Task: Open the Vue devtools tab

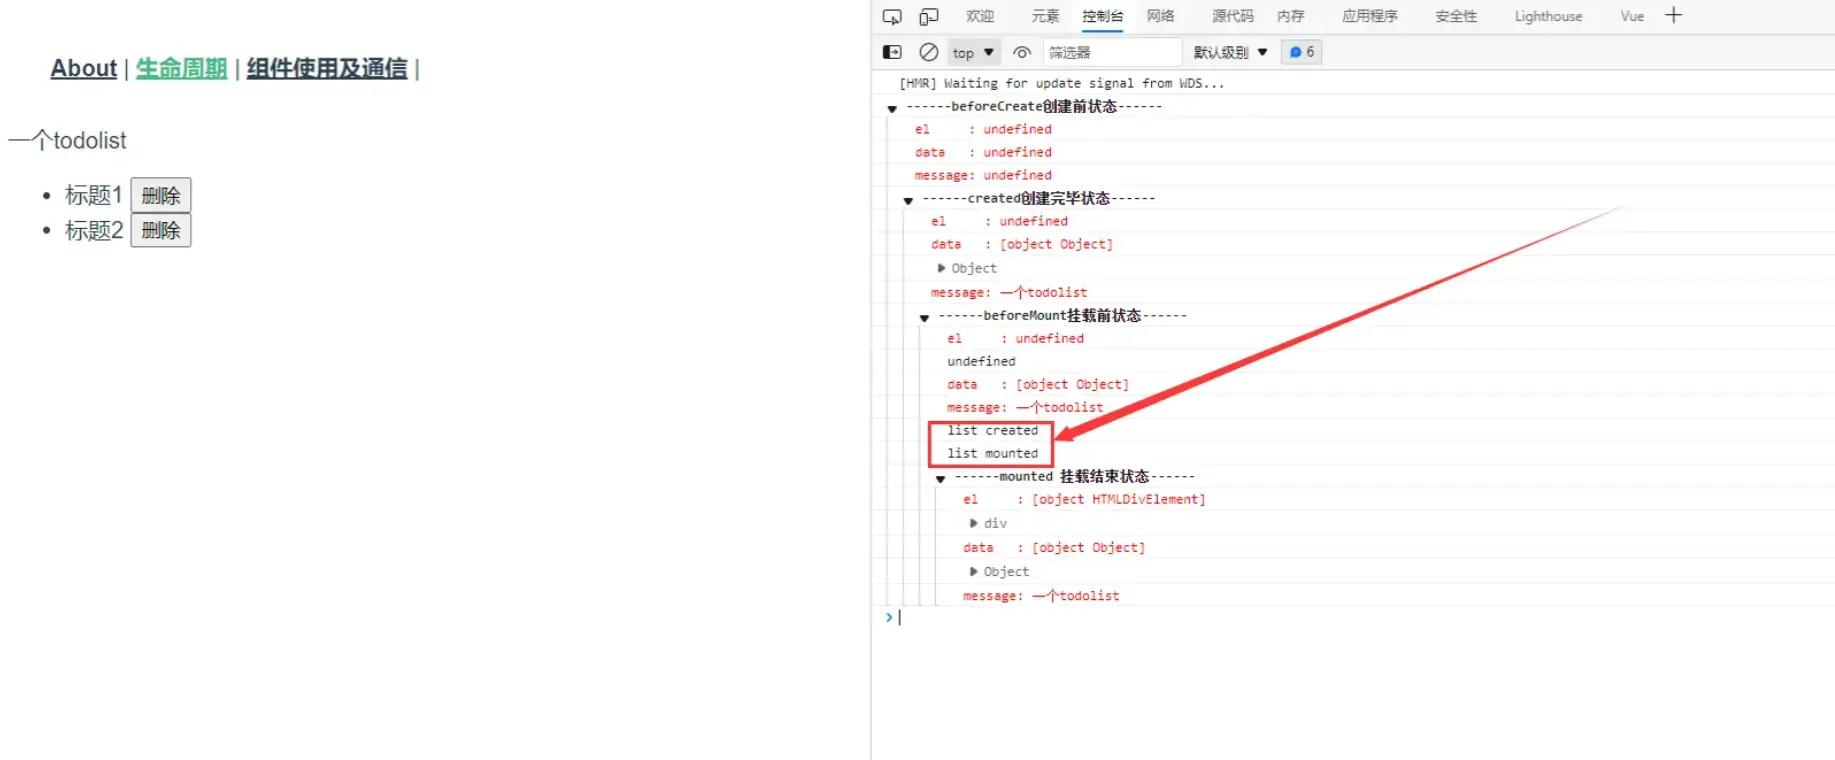Action: pyautogui.click(x=1632, y=16)
